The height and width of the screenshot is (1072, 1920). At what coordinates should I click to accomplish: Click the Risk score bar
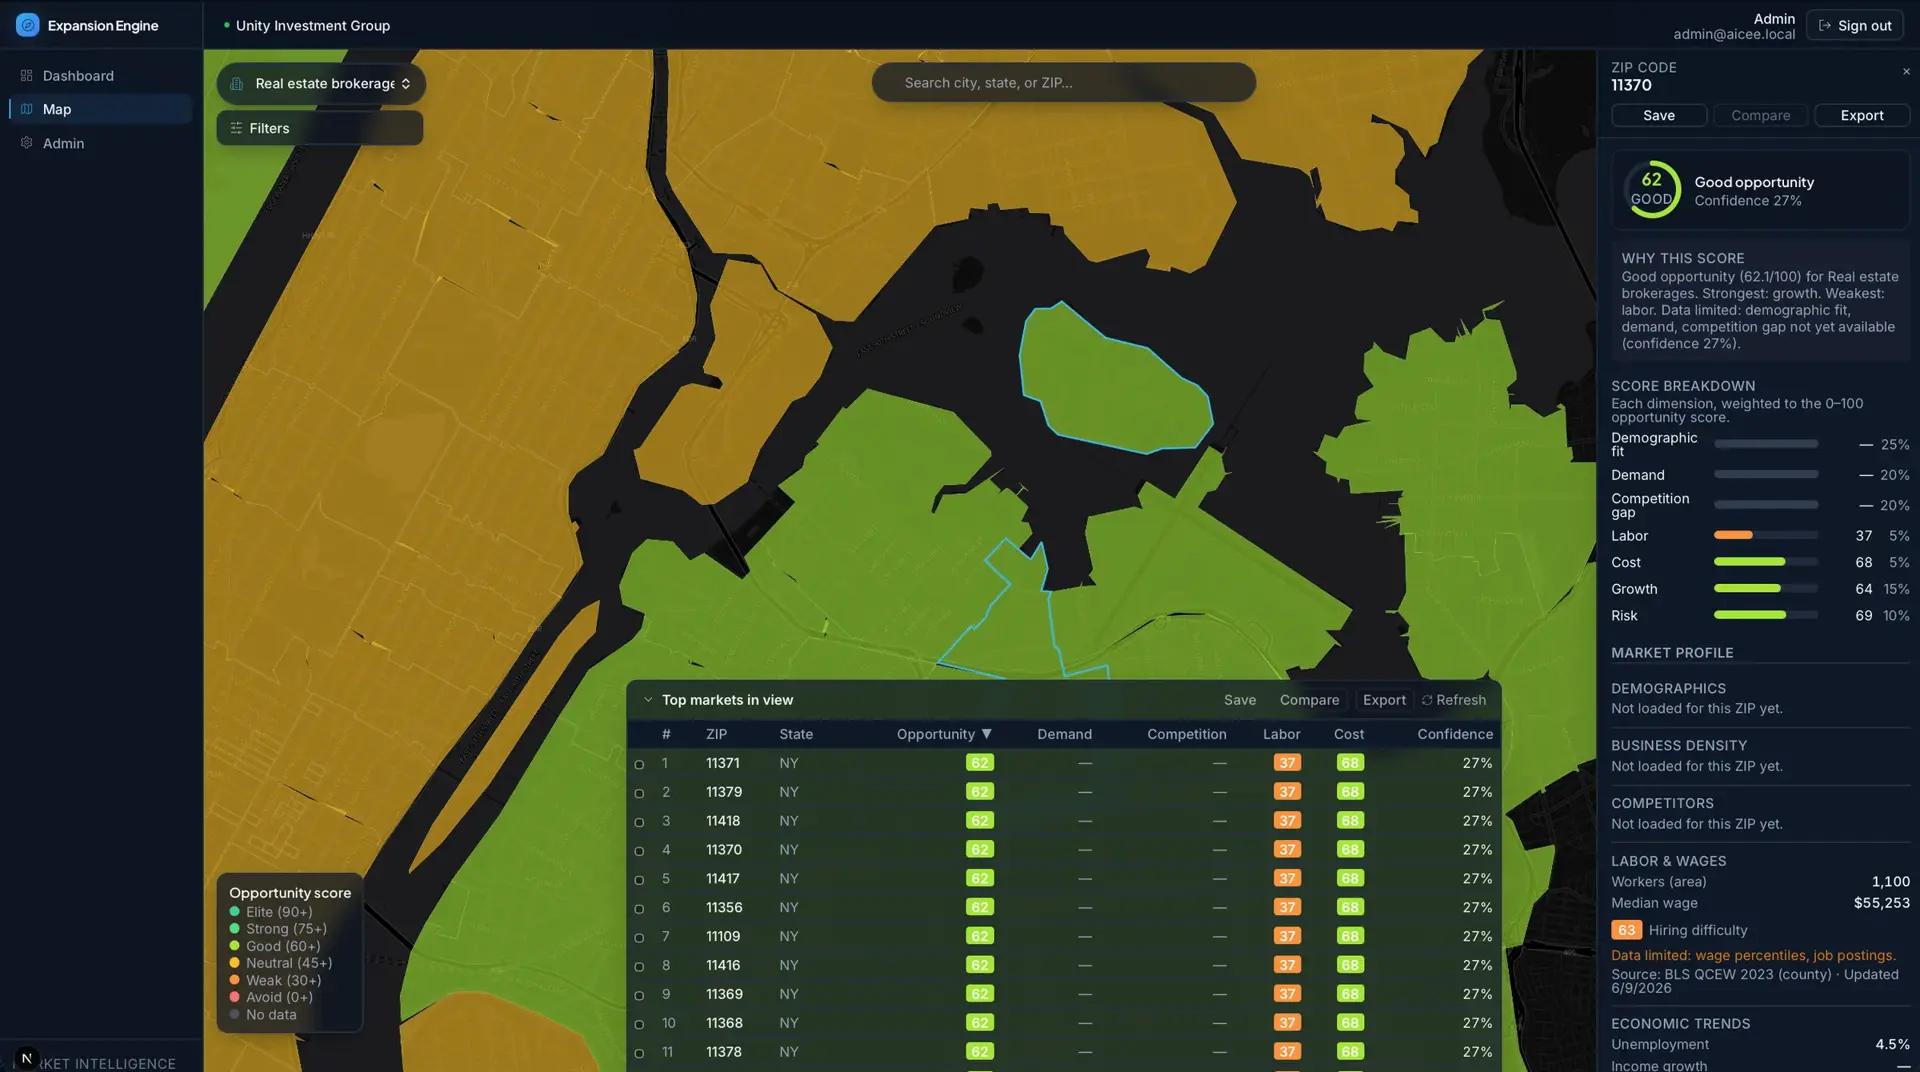[x=1766, y=615]
